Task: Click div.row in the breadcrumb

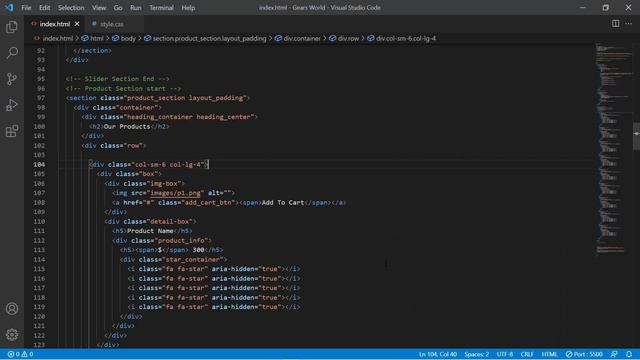Action: (x=348, y=38)
